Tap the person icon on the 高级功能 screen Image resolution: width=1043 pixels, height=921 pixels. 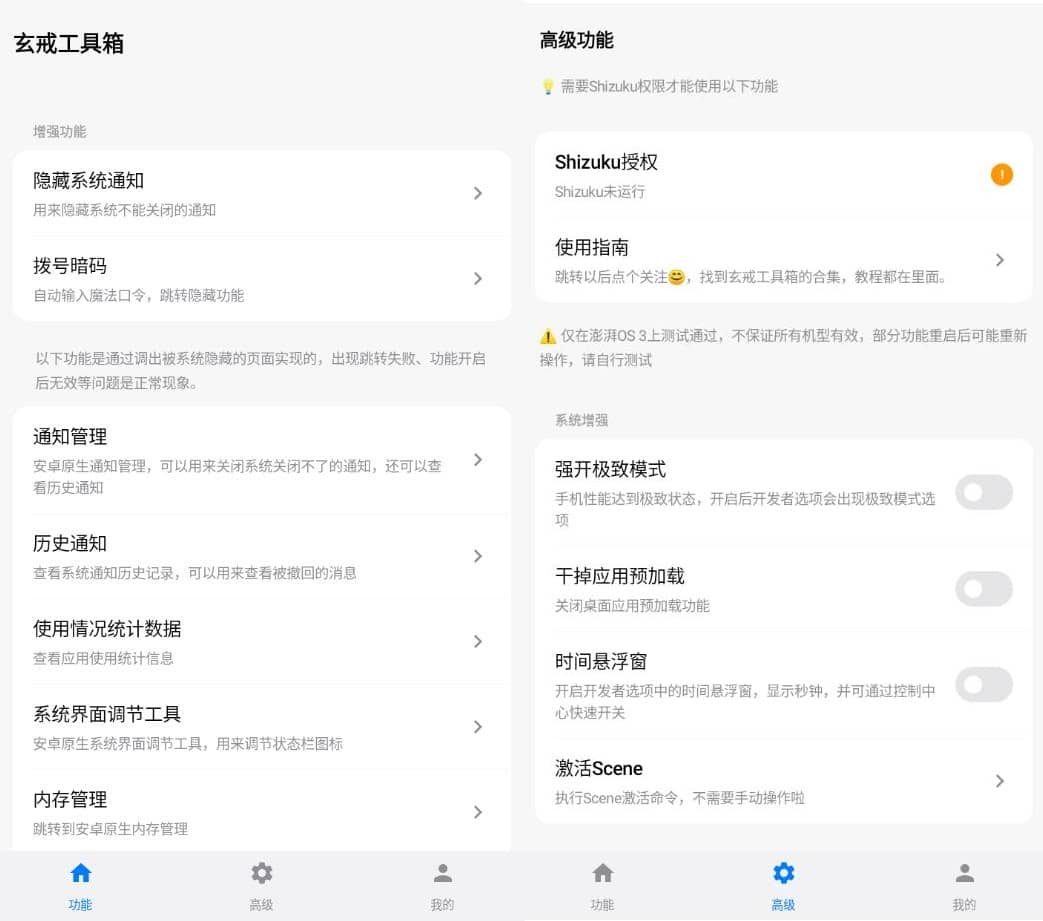pos(964,873)
